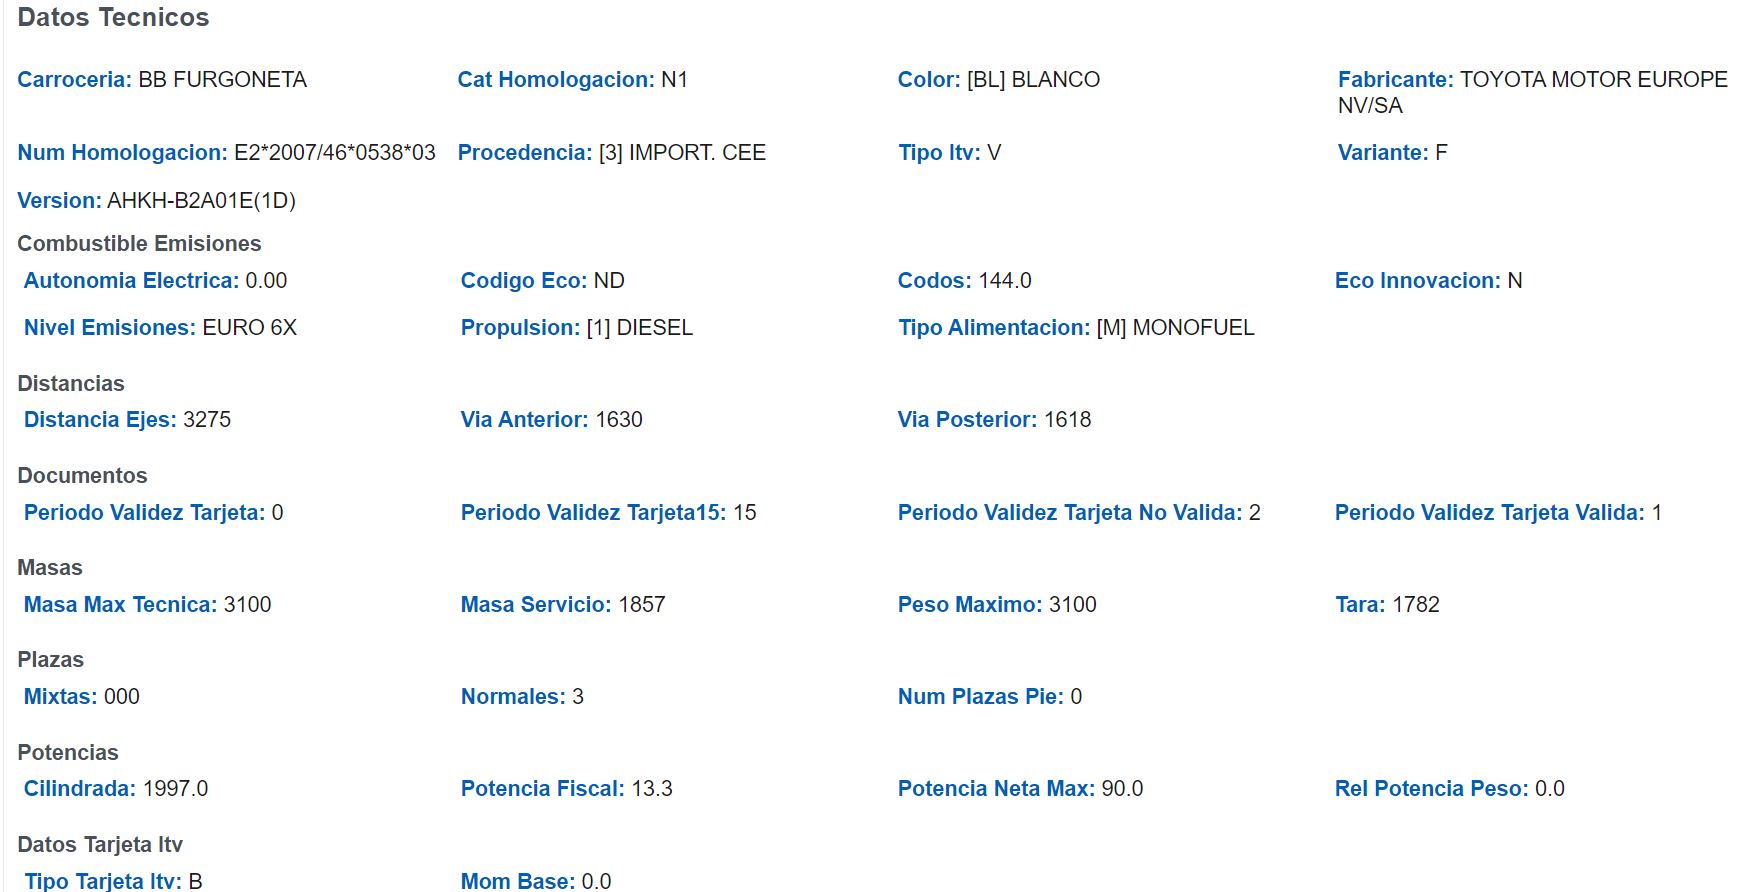
Task: Click the Datos Tecnicos heading
Action: pos(113,17)
